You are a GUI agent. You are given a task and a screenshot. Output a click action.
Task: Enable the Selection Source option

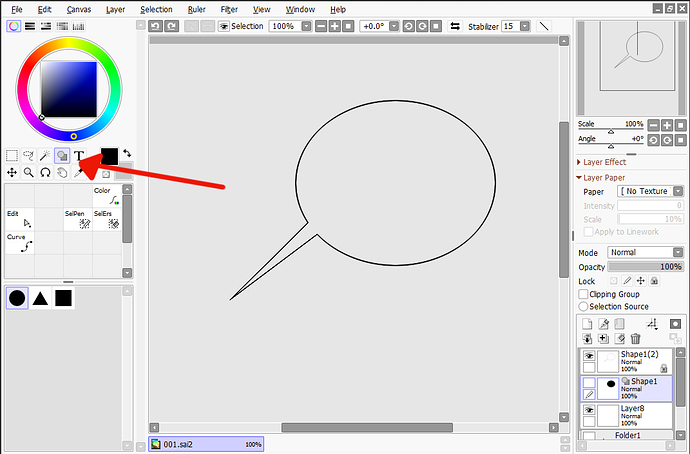pyautogui.click(x=584, y=307)
